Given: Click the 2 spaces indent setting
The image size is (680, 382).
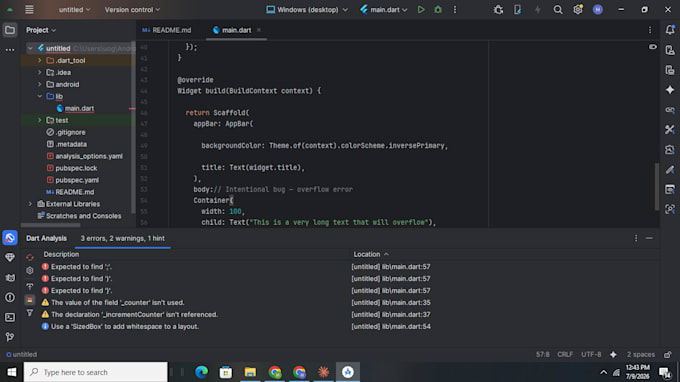Looking at the screenshot, I should (641, 355).
